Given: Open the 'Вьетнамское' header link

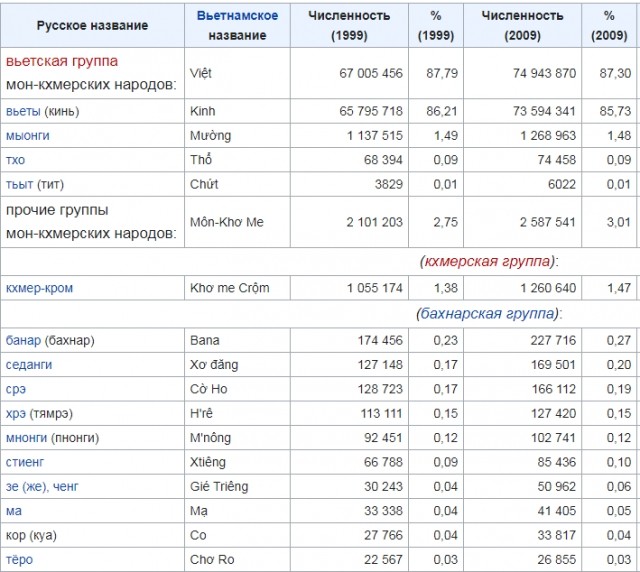Looking at the screenshot, I should point(237,16).
